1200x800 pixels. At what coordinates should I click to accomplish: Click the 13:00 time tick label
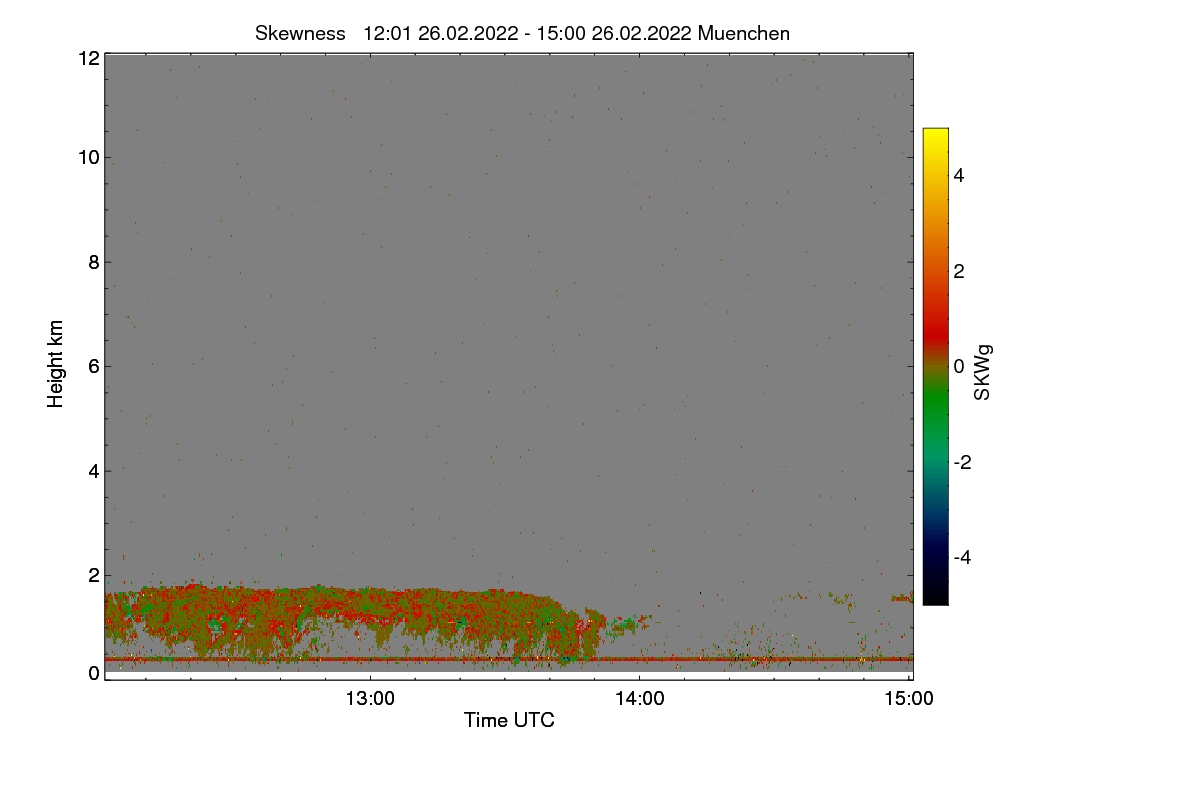[370, 699]
